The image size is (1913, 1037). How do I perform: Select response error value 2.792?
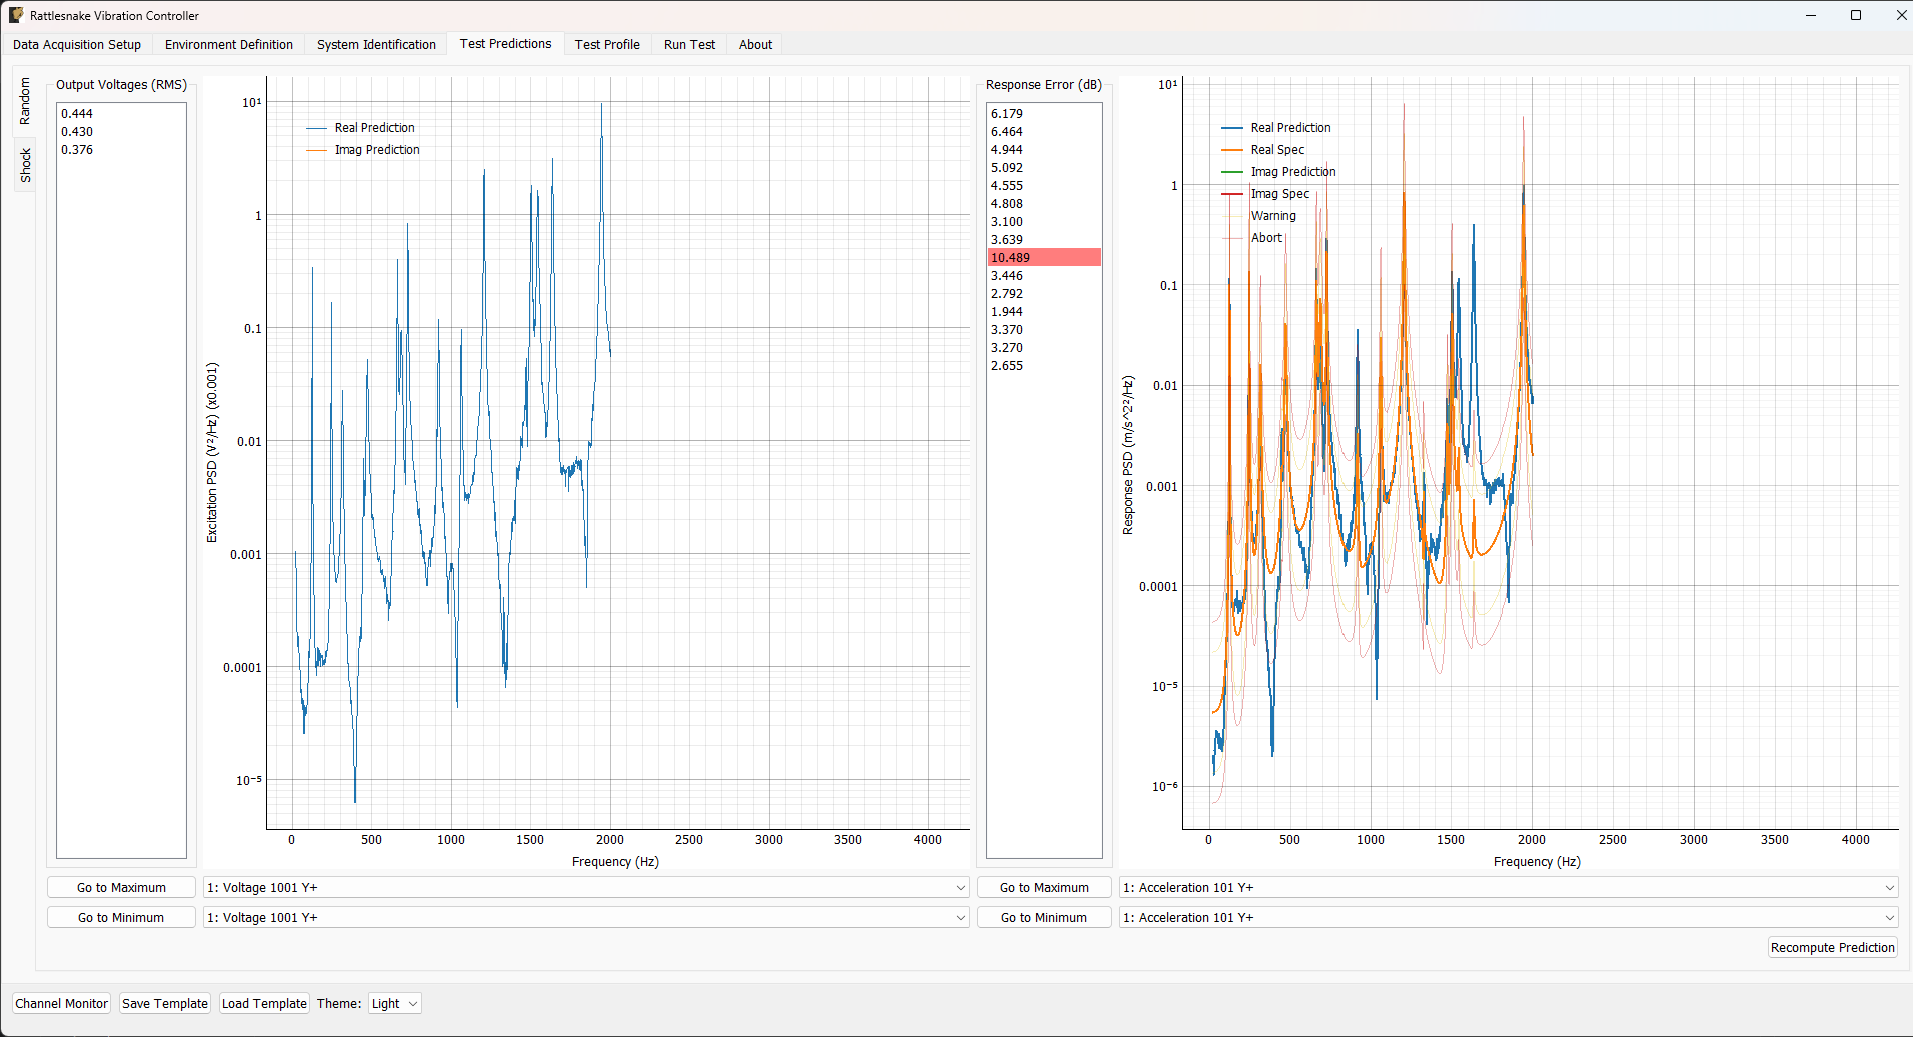pyautogui.click(x=1044, y=294)
